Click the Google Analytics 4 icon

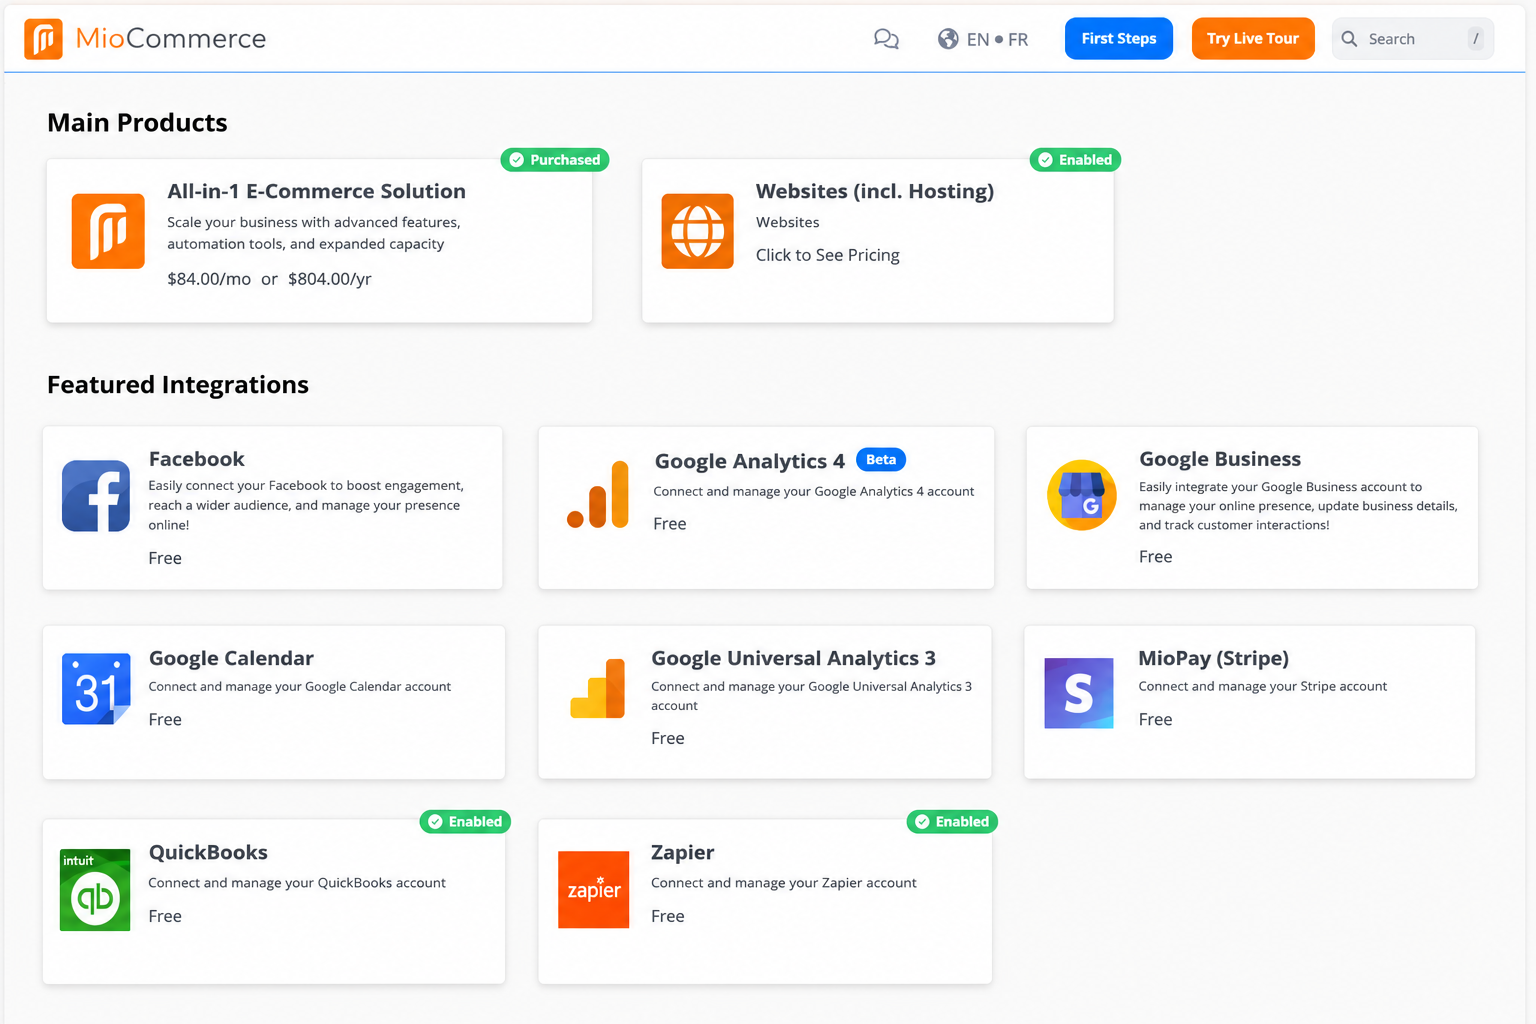click(x=598, y=494)
